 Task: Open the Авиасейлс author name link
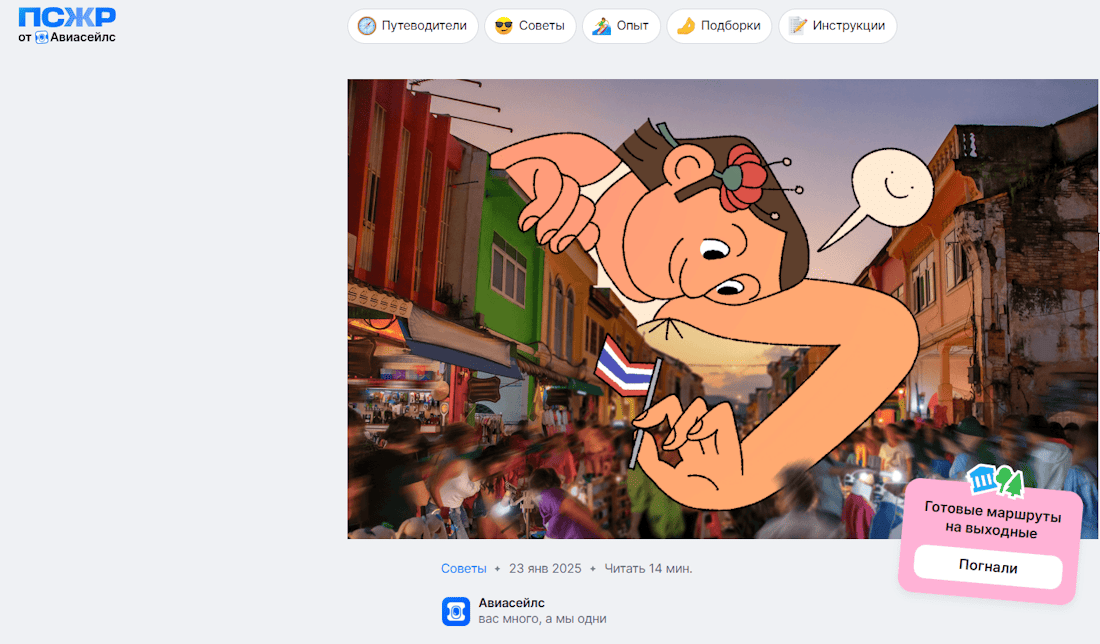[512, 603]
